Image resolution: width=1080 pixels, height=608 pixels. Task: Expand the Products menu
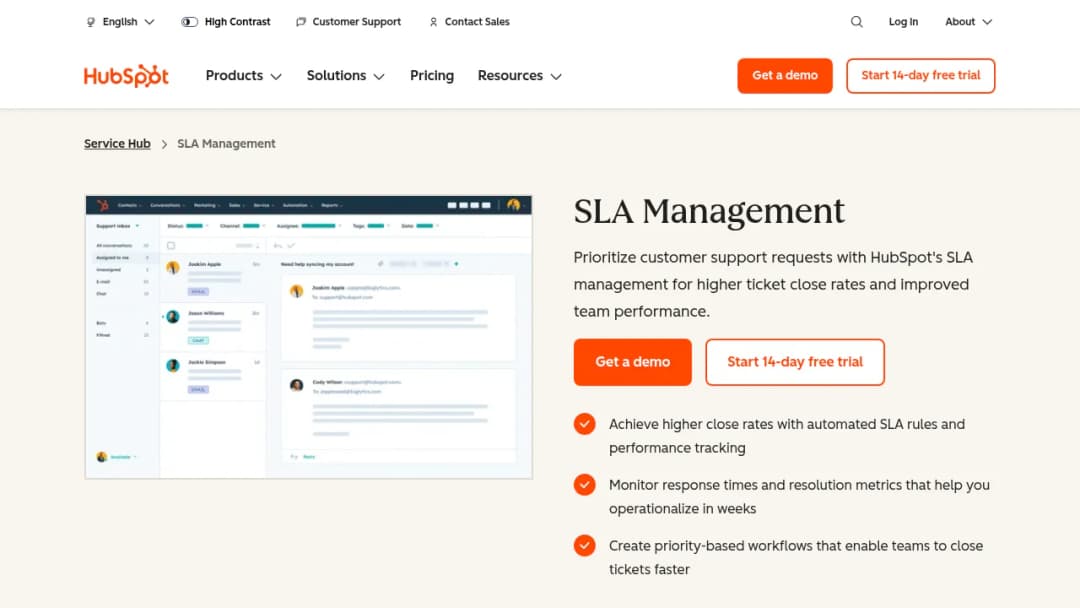[244, 76]
